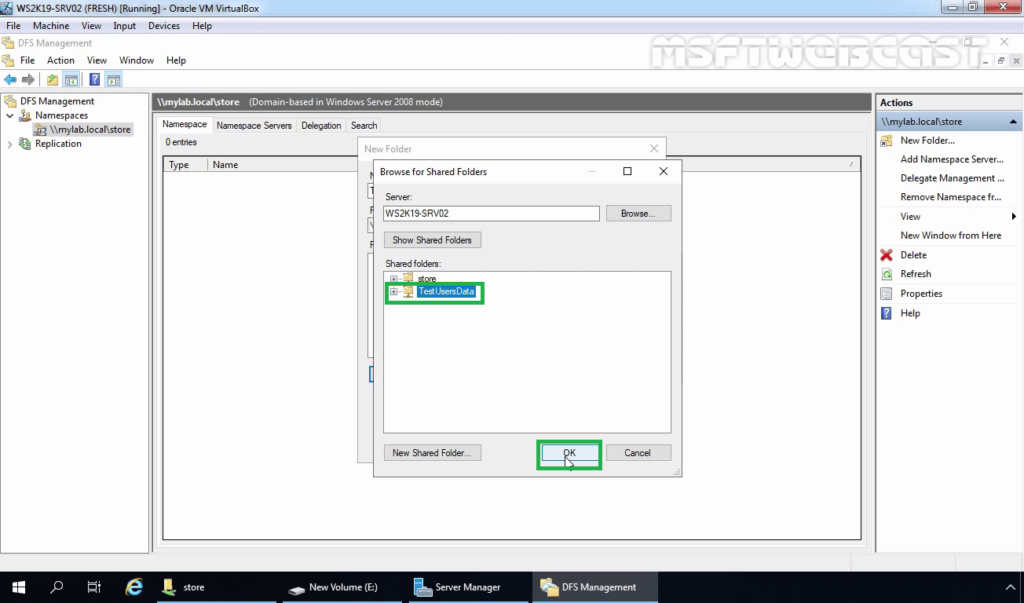This screenshot has height=603, width=1024.
Task: Launch Internet Explorer from the taskbar
Action: tap(134, 587)
